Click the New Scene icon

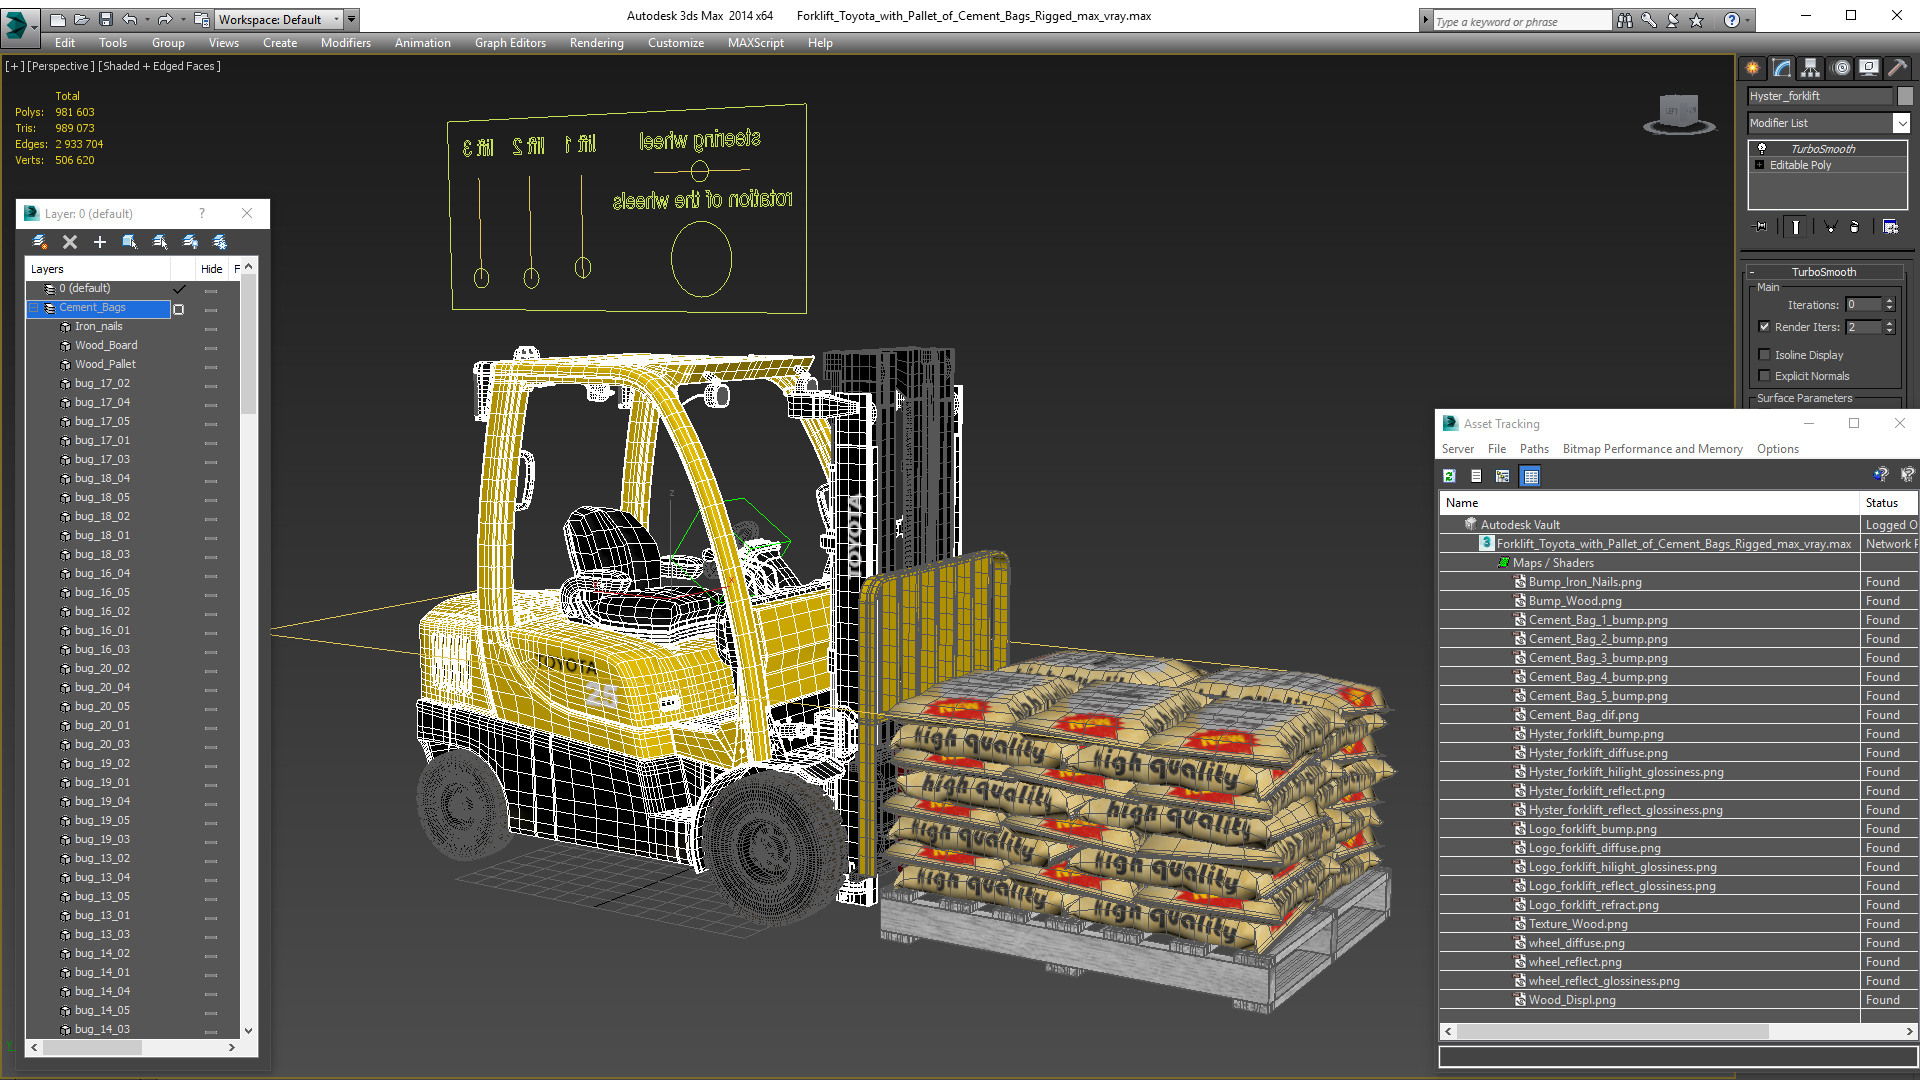[x=57, y=19]
